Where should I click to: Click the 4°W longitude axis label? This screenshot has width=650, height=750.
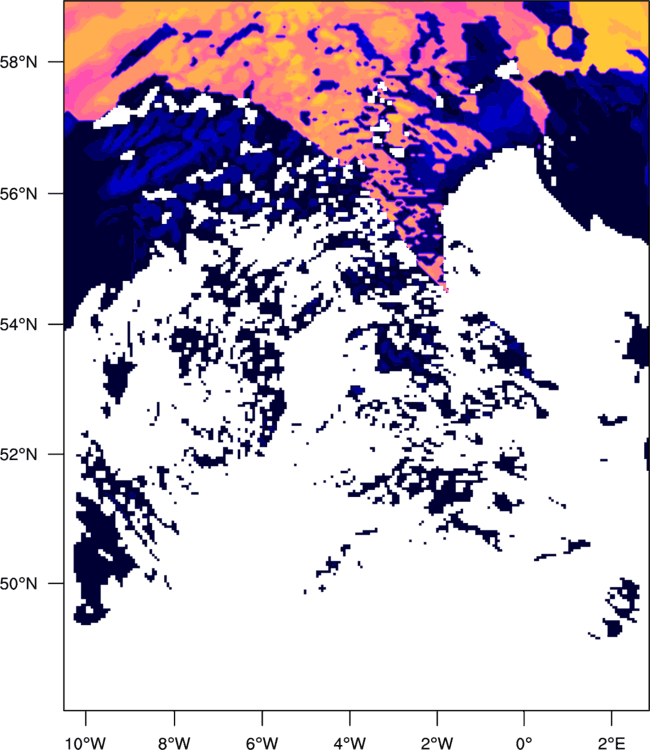tap(350, 743)
